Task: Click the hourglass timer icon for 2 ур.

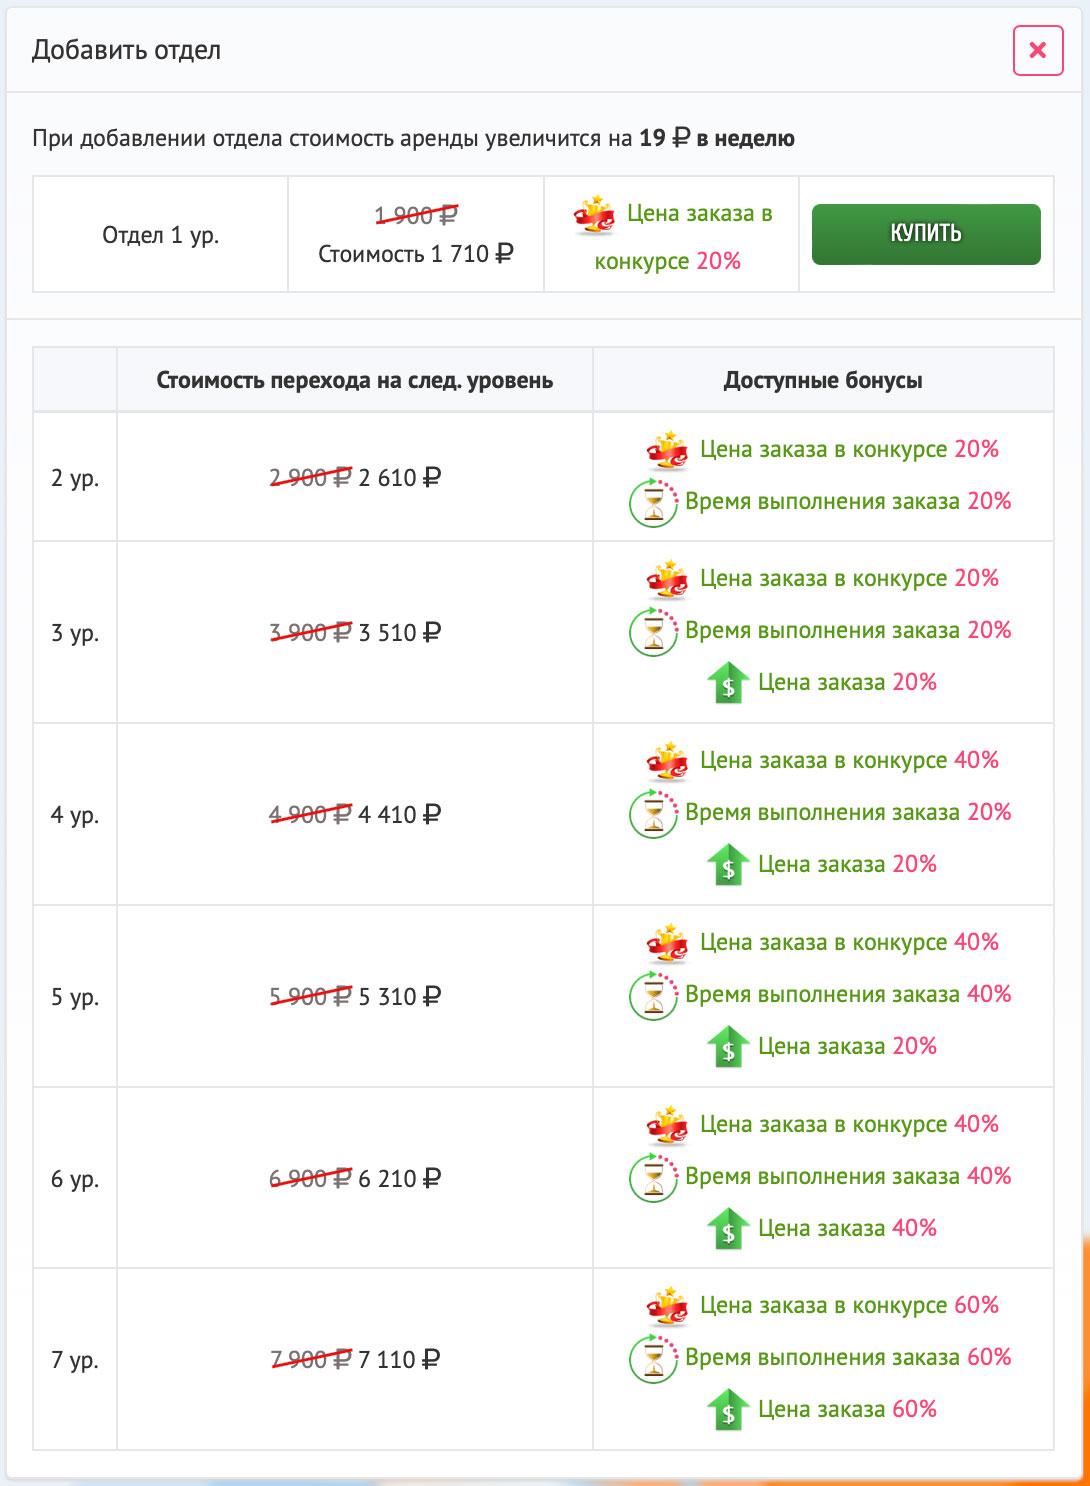Action: tap(653, 502)
